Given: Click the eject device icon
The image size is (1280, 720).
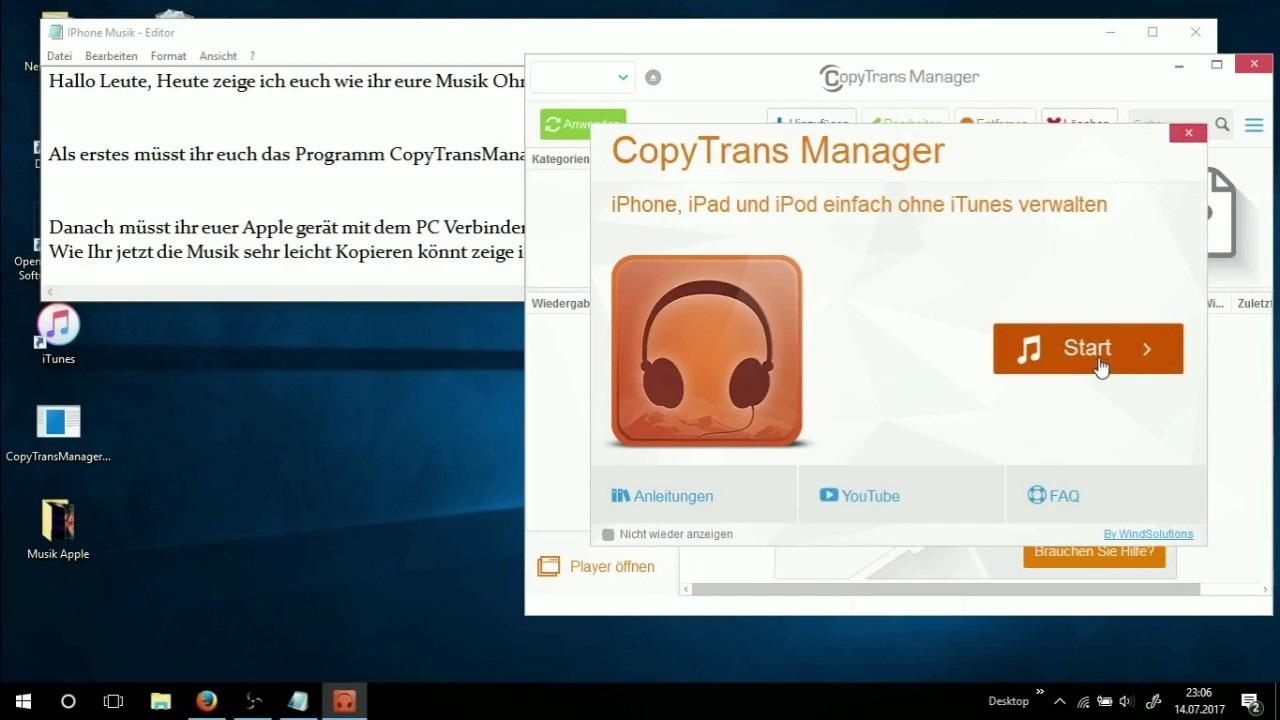Looking at the screenshot, I should click(x=653, y=77).
